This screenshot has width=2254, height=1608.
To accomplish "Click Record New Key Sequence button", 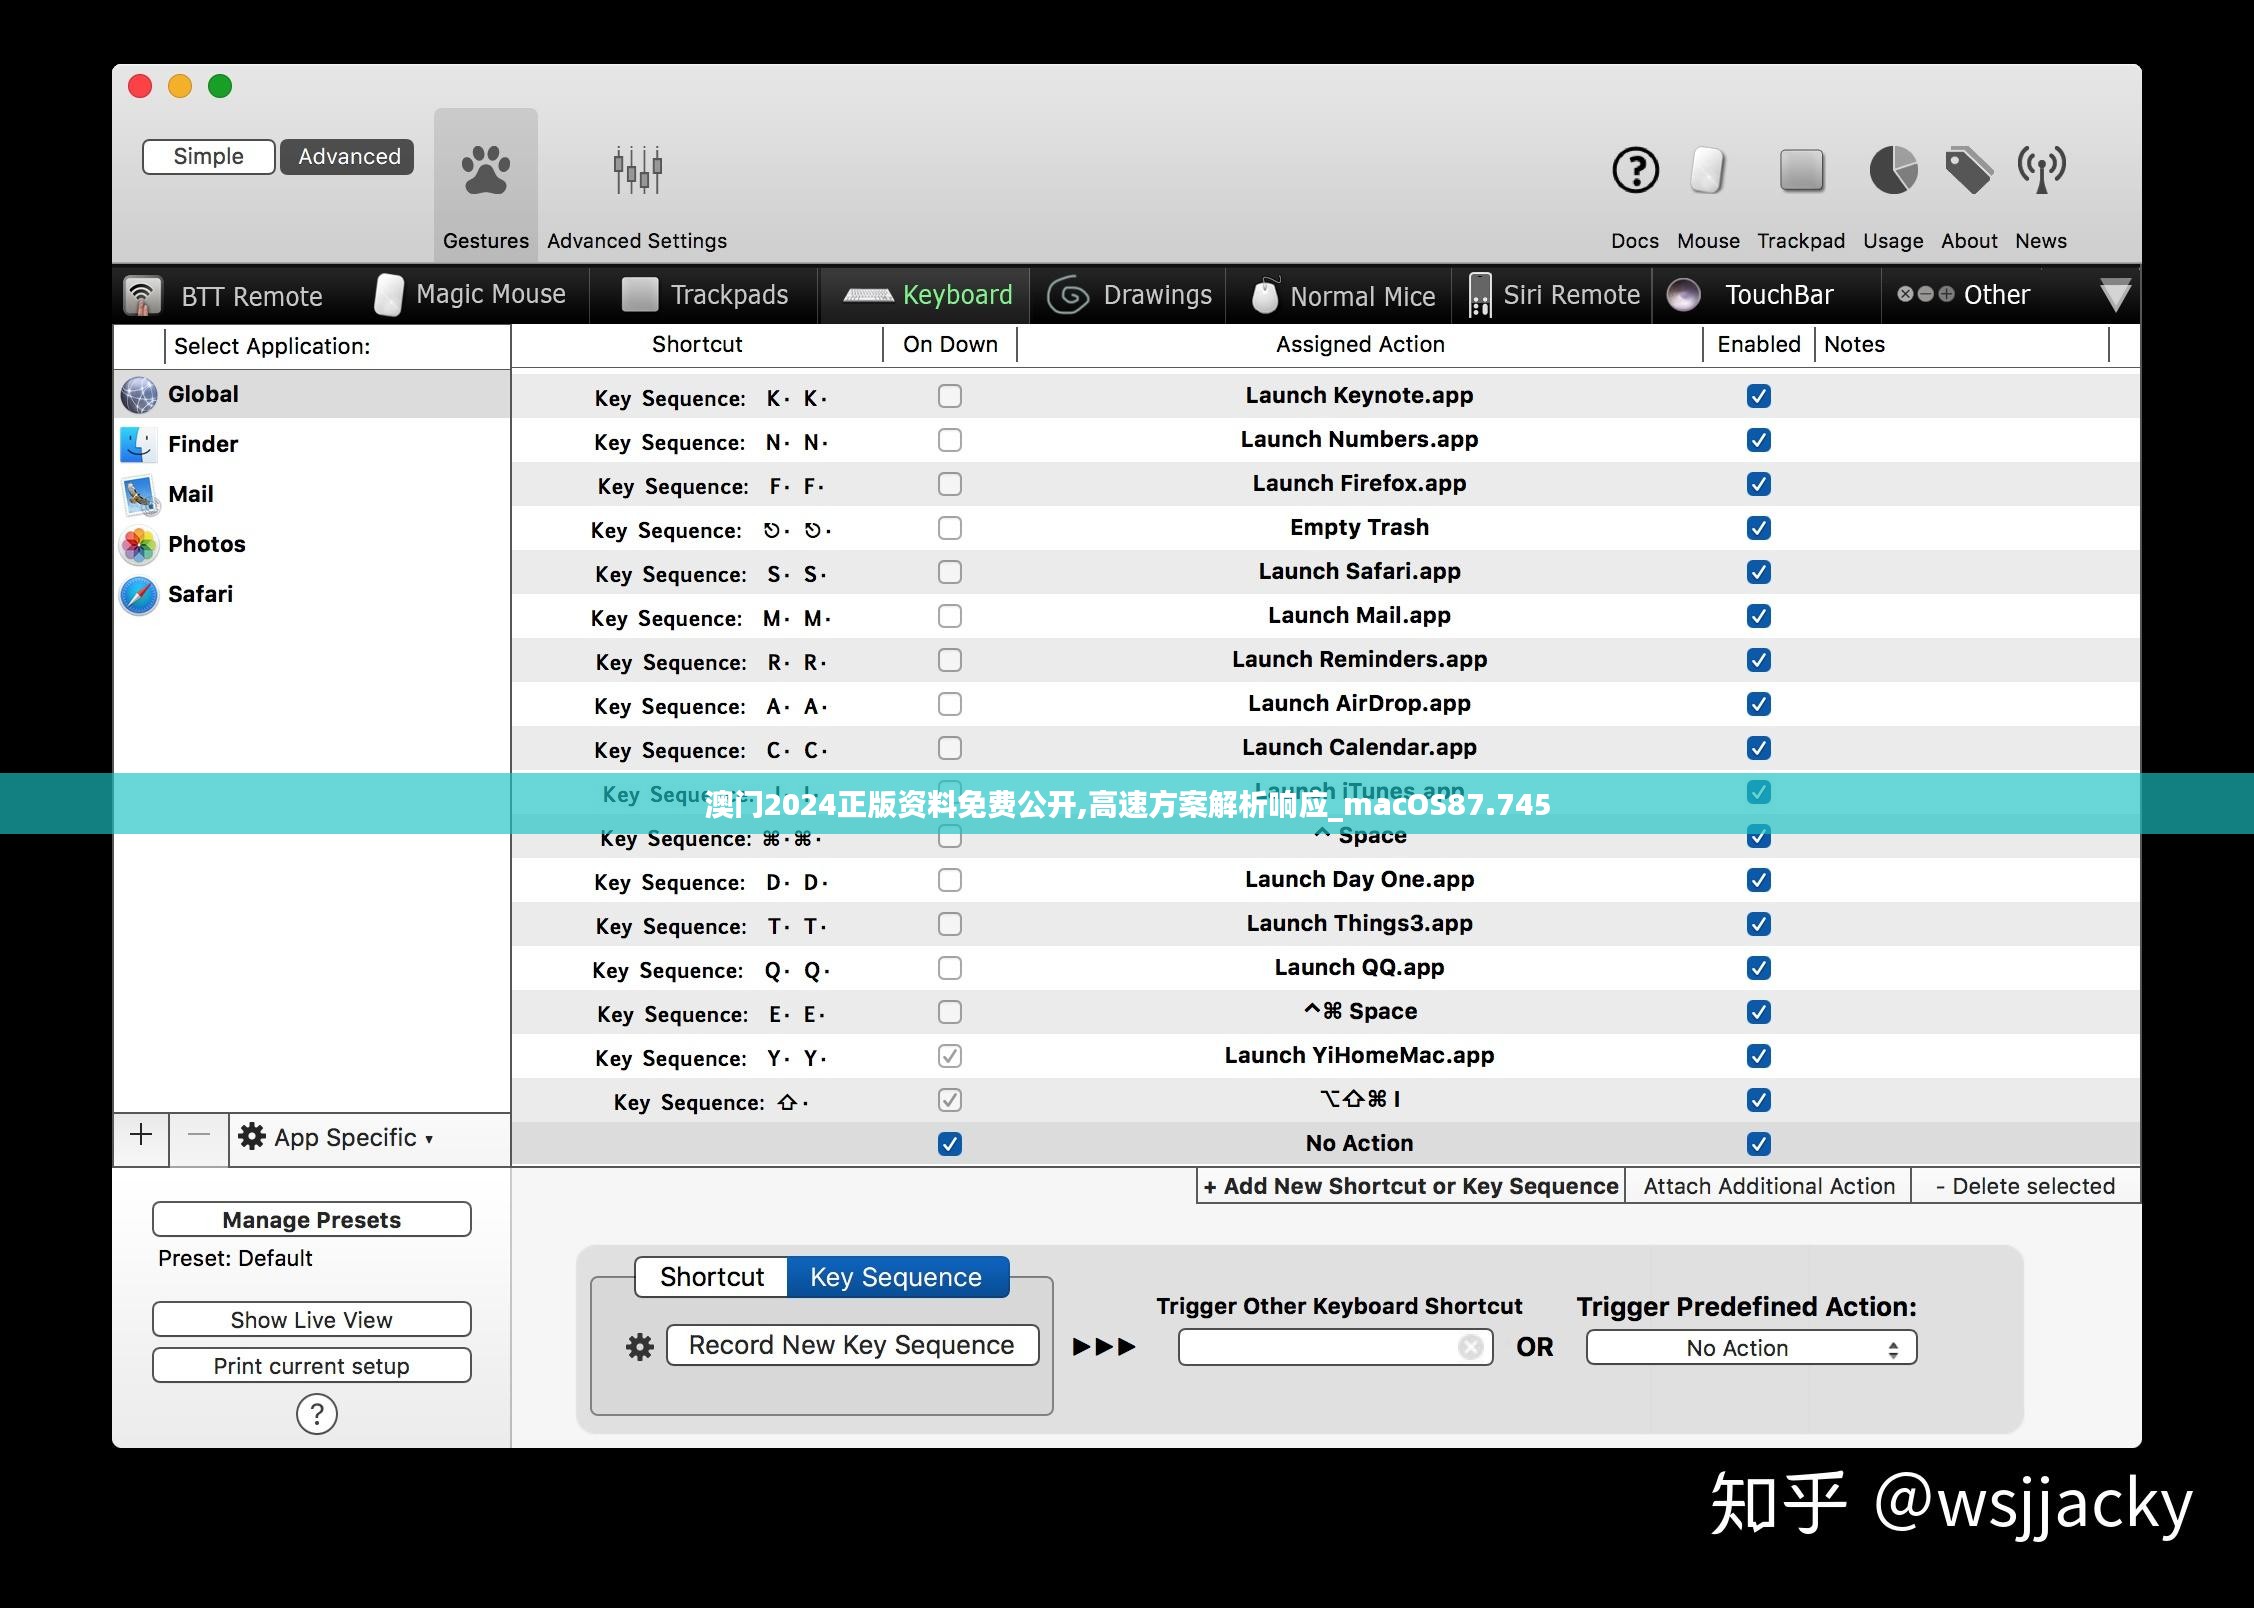I will [852, 1346].
